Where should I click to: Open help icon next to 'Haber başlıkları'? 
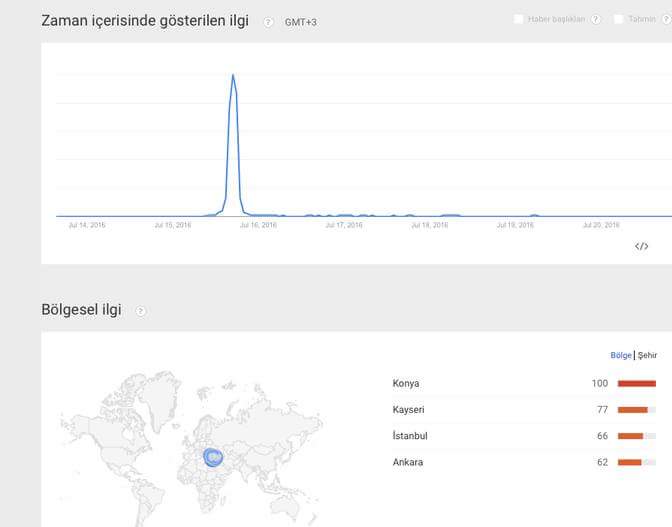[x=595, y=19]
